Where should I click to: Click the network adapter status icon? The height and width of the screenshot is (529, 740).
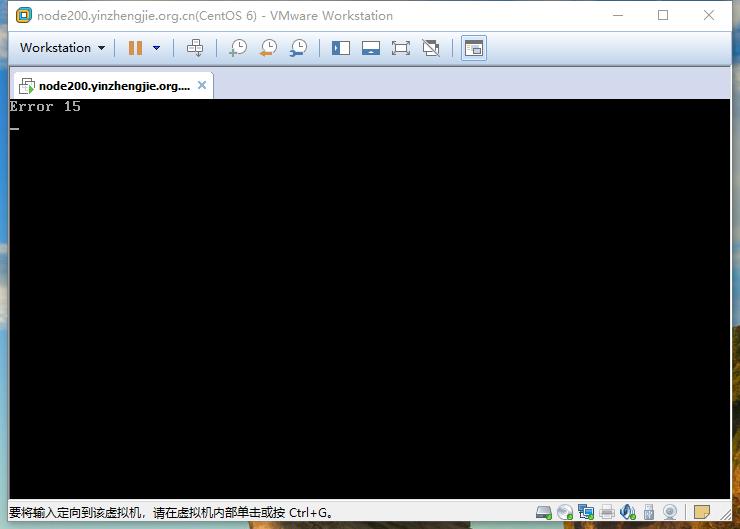(x=586, y=512)
